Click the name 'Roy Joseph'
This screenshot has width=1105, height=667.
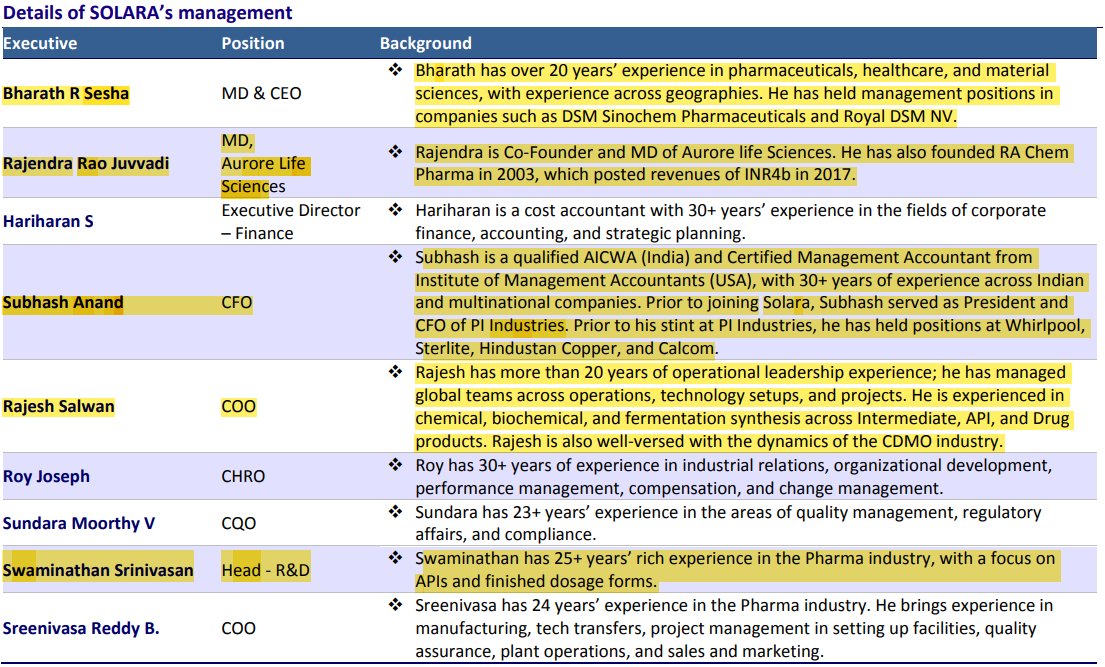coord(47,477)
